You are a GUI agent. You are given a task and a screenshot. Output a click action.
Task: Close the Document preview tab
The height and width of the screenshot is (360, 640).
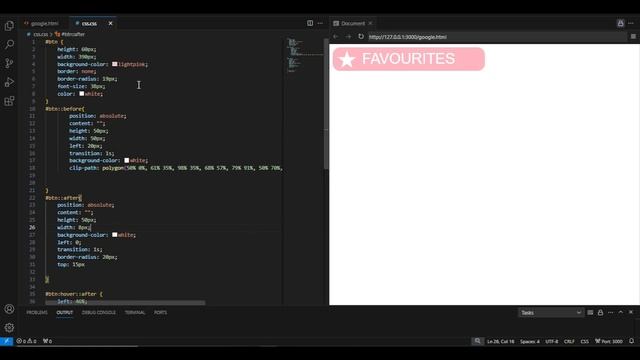370,24
